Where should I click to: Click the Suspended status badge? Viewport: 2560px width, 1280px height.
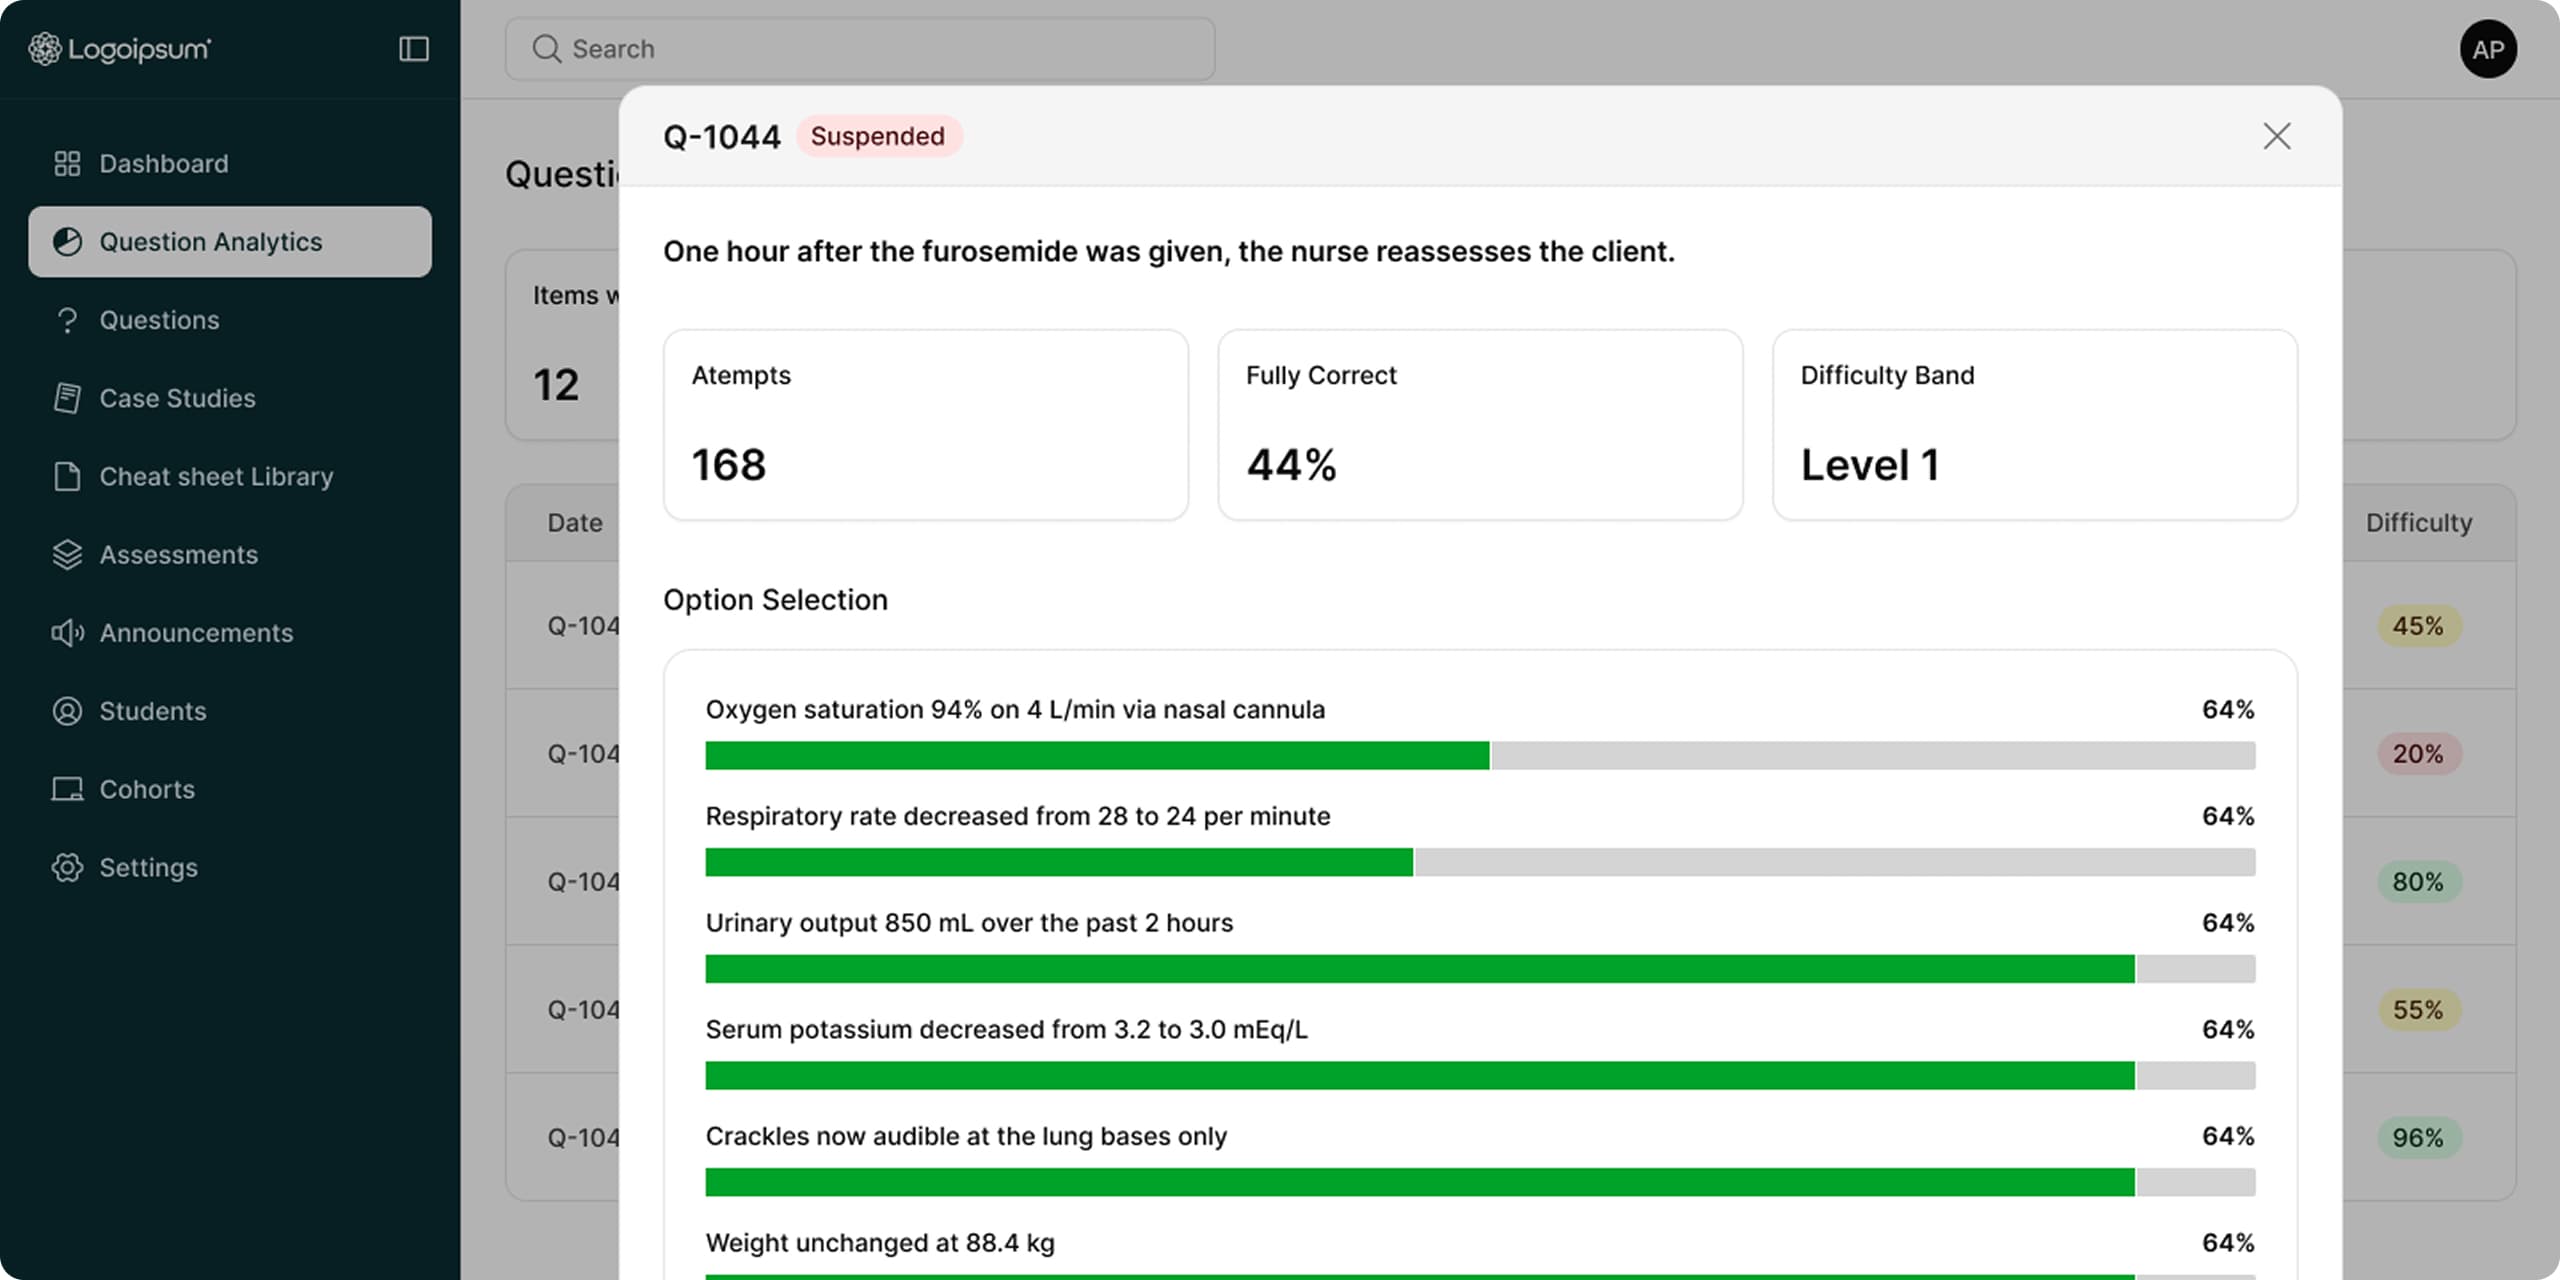point(878,136)
